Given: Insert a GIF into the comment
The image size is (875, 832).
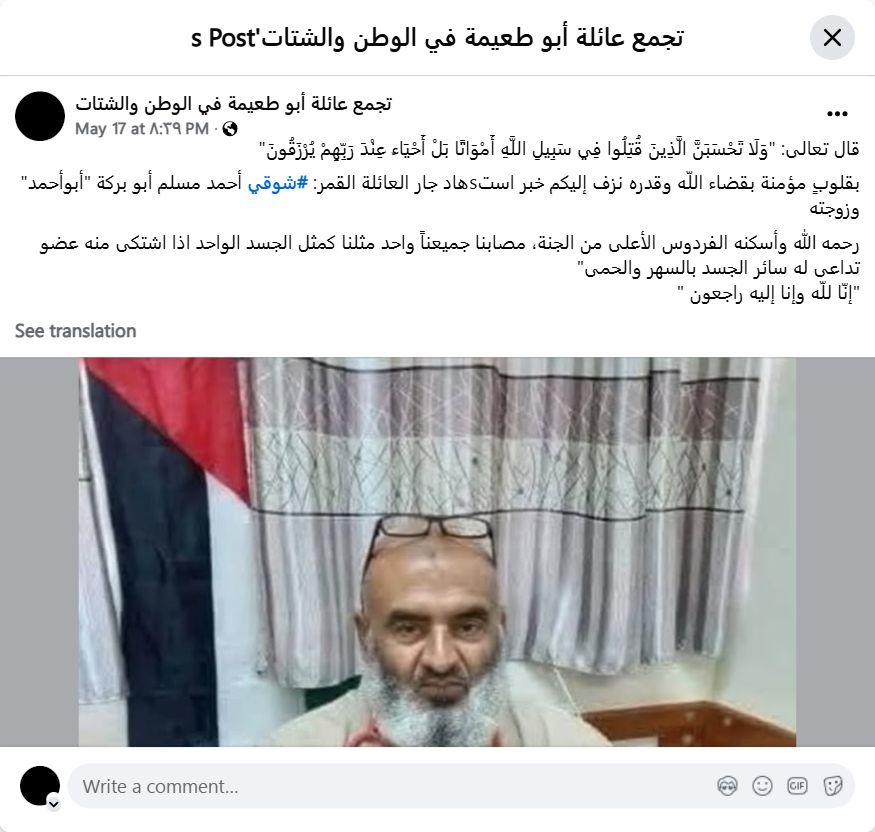Looking at the screenshot, I should [797, 786].
